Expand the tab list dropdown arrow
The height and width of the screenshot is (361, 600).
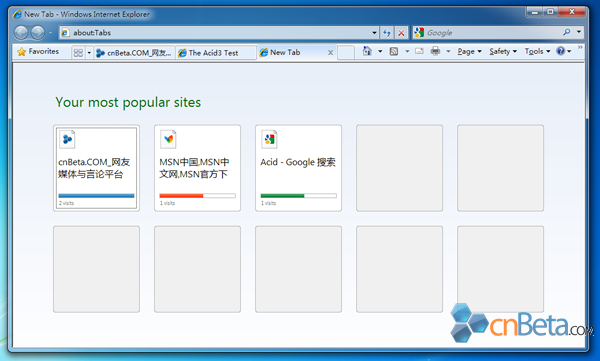click(89, 52)
